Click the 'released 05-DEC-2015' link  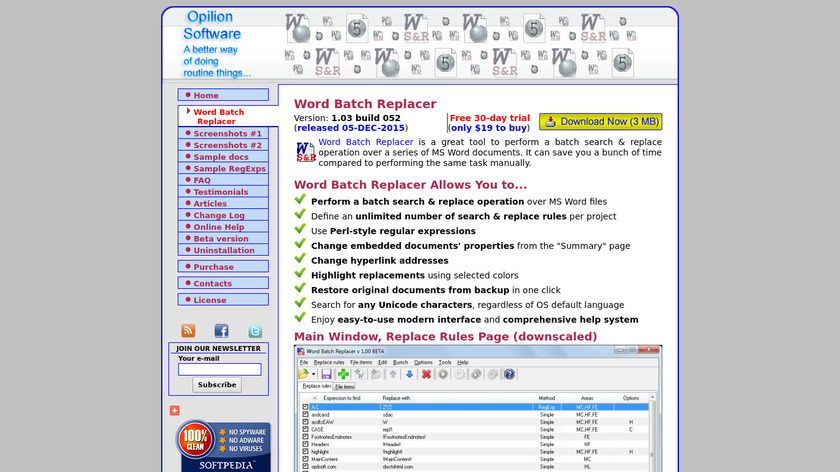(351, 128)
